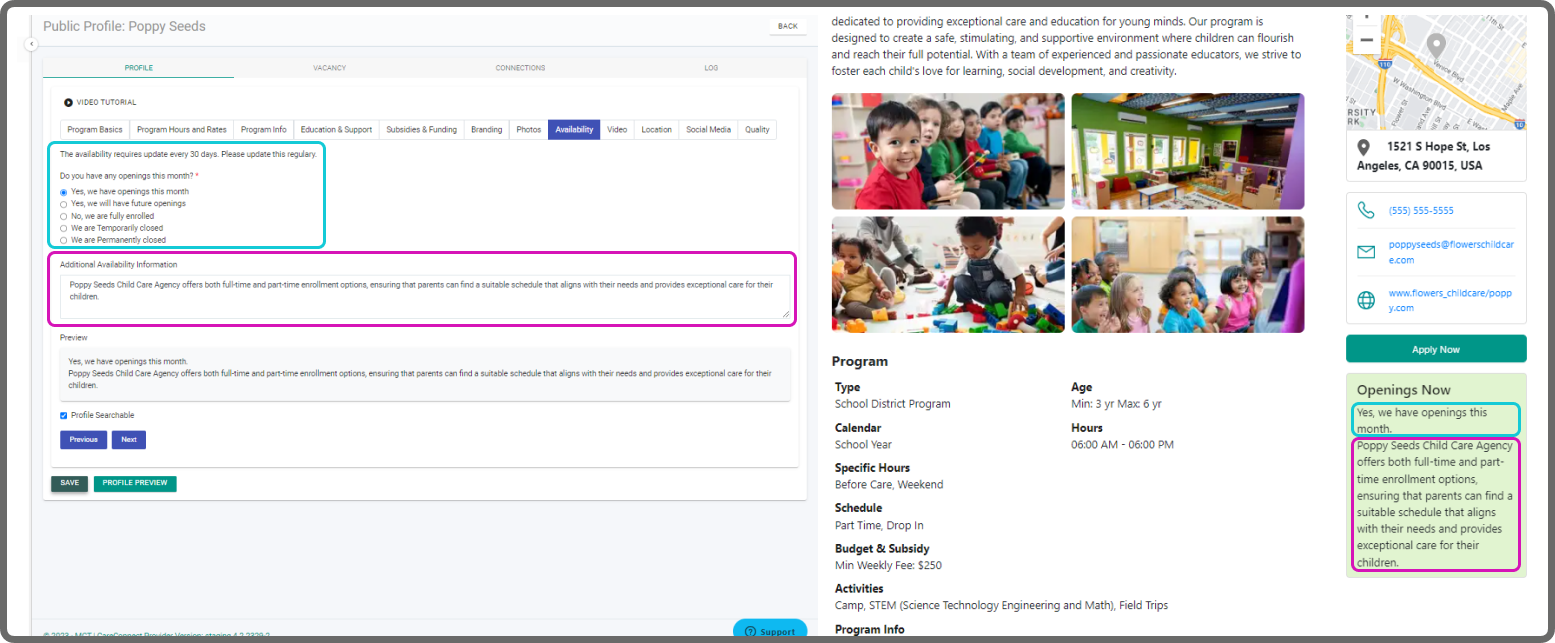
Task: Select 'Yes, we will have future openings'
Action: click(x=64, y=204)
